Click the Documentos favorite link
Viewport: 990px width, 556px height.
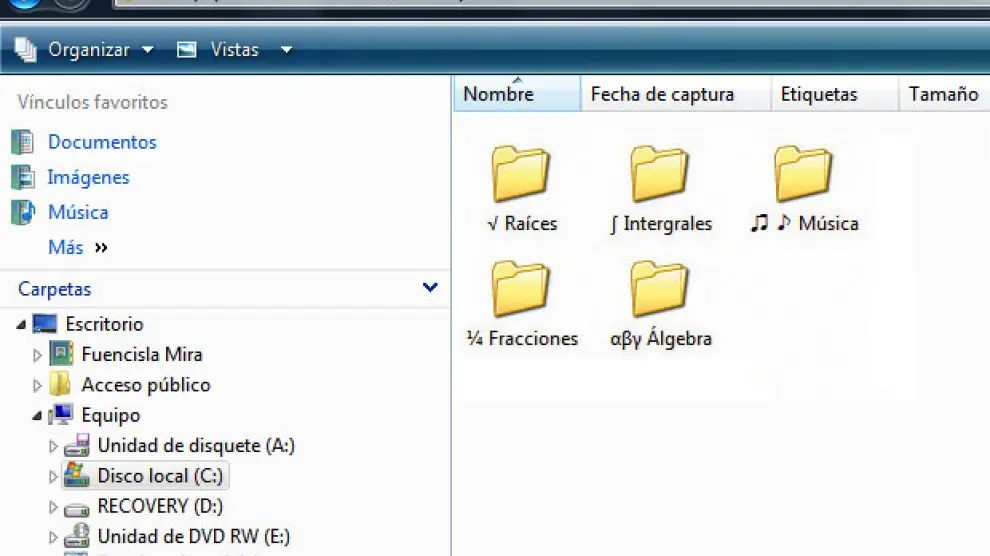[x=101, y=142]
